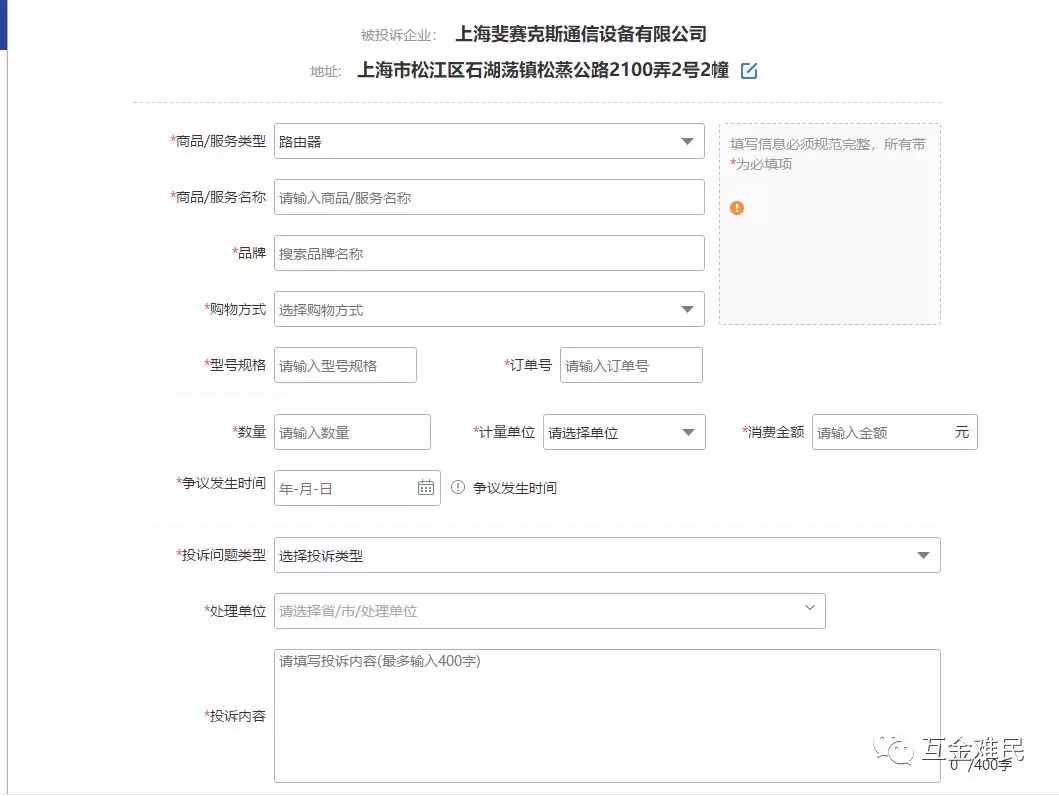This screenshot has height=796, width=1059.
Task: Click the address text 上海市松江区石湖荡镇松蒸公路2100弄2号2幢
Action: point(543,70)
